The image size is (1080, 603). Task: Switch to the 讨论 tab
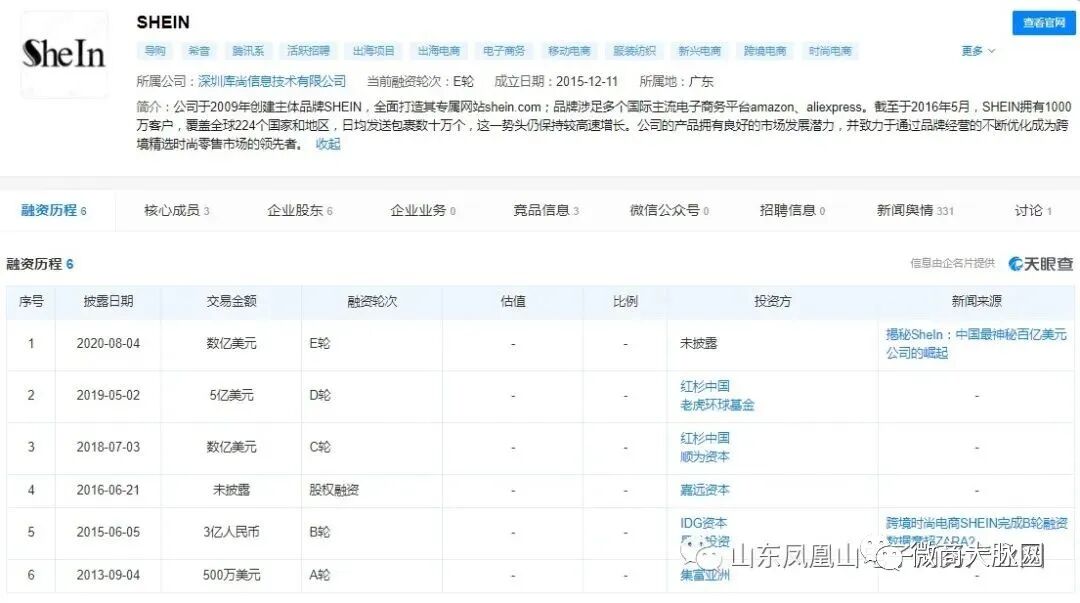tap(1033, 210)
